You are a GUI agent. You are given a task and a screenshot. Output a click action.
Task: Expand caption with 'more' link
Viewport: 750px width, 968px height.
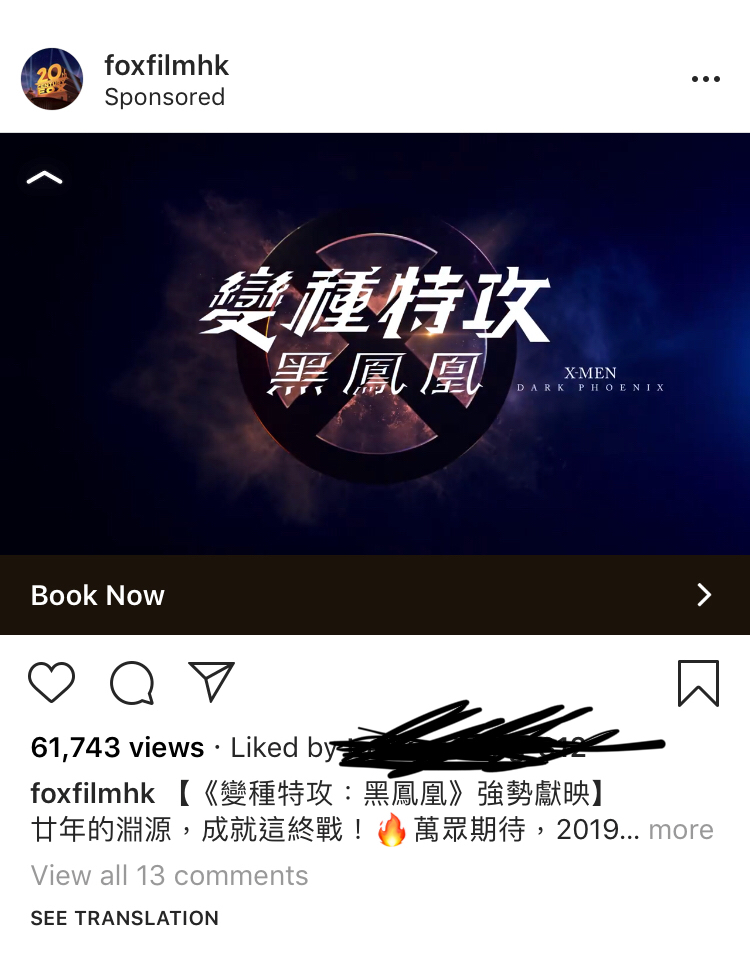(681, 830)
